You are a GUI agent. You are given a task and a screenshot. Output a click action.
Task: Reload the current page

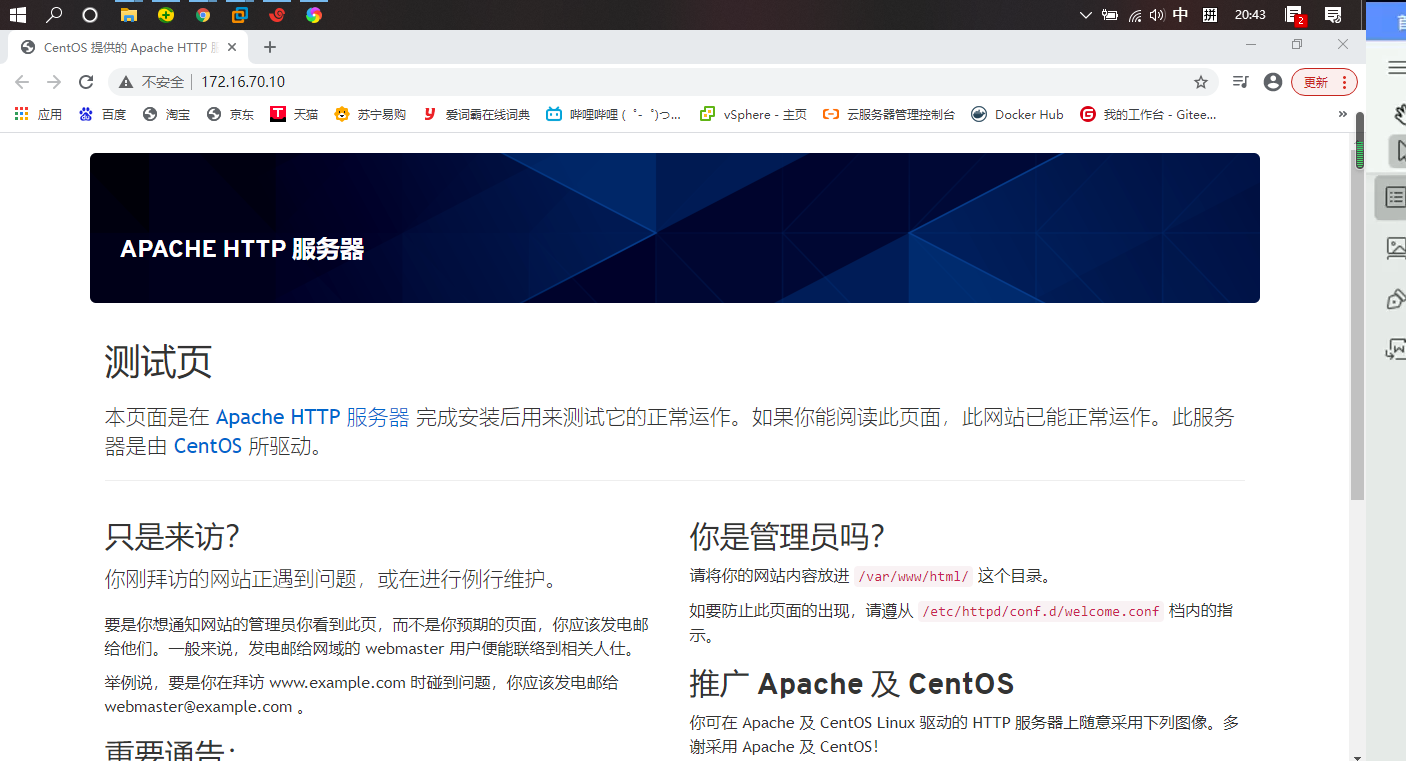click(x=86, y=82)
